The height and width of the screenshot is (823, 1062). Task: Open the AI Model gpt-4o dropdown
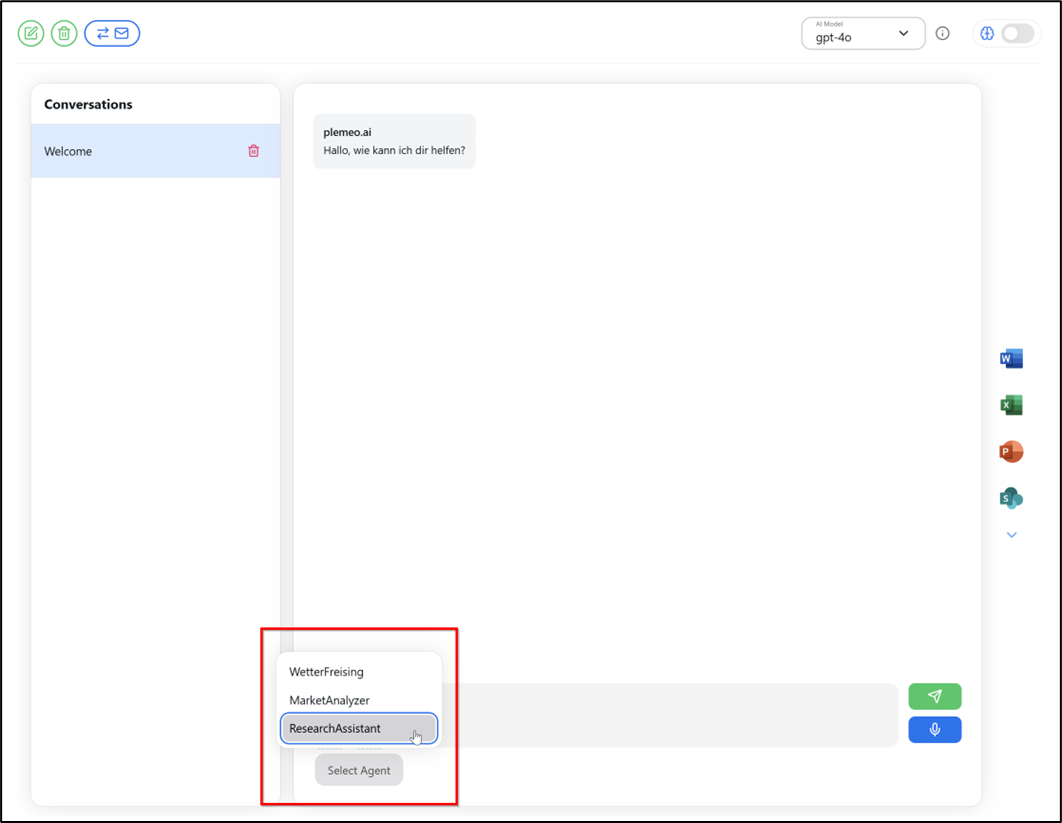point(862,34)
